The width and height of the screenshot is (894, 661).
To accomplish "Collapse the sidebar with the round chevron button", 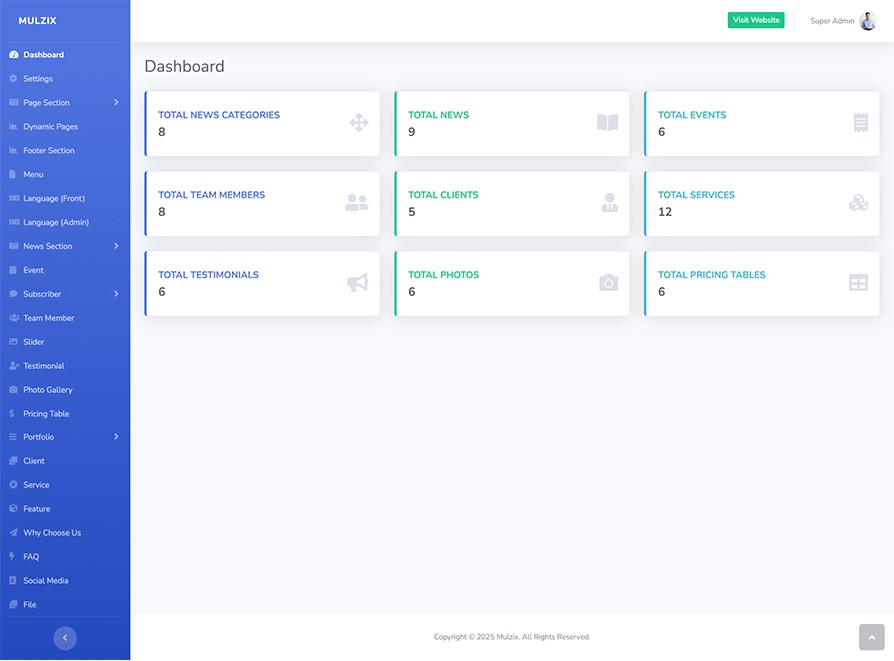I will [x=65, y=638].
